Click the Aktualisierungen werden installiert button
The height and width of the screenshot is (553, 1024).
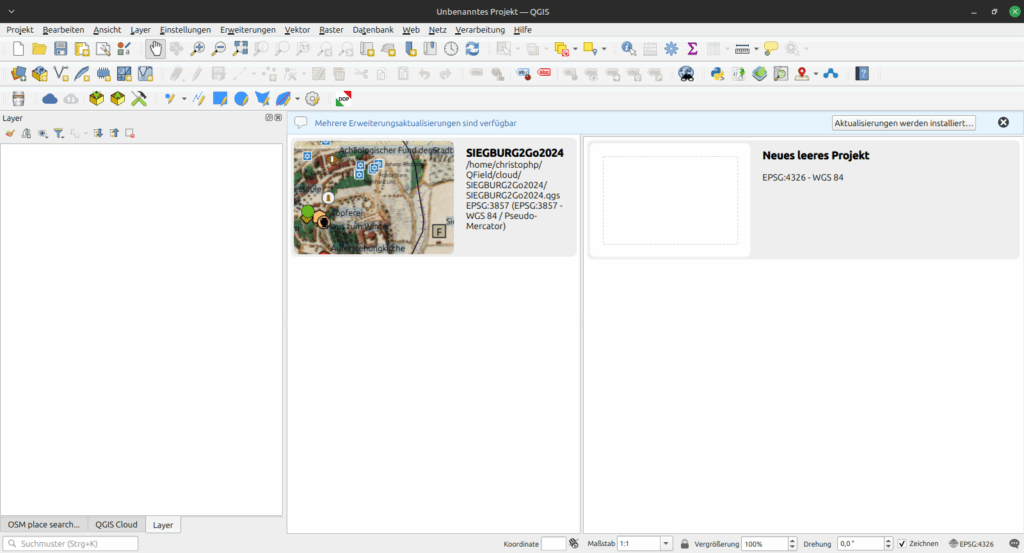coord(903,123)
